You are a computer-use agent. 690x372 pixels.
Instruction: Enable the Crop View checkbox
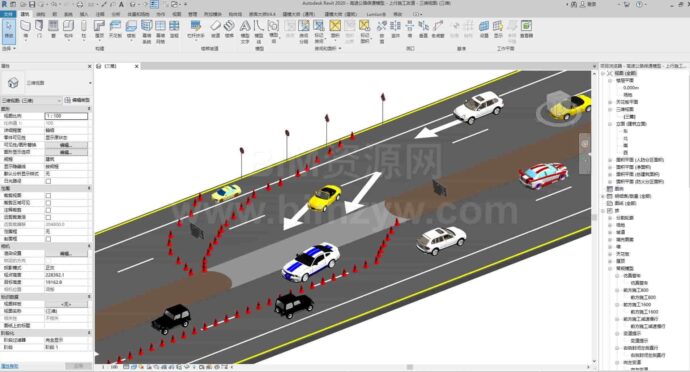48,195
